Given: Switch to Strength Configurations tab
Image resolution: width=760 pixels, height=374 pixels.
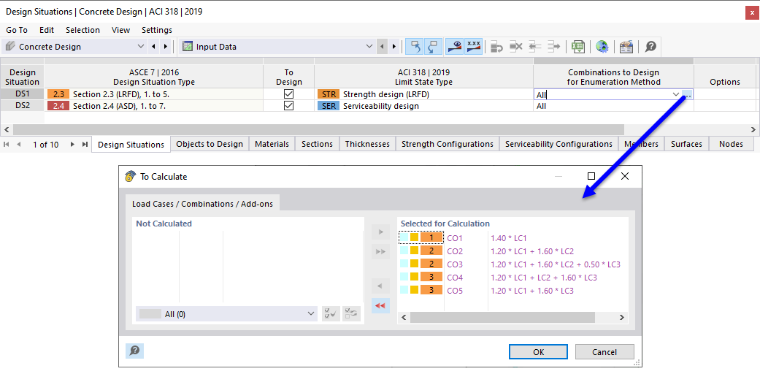Looking at the screenshot, I should tap(447, 144).
